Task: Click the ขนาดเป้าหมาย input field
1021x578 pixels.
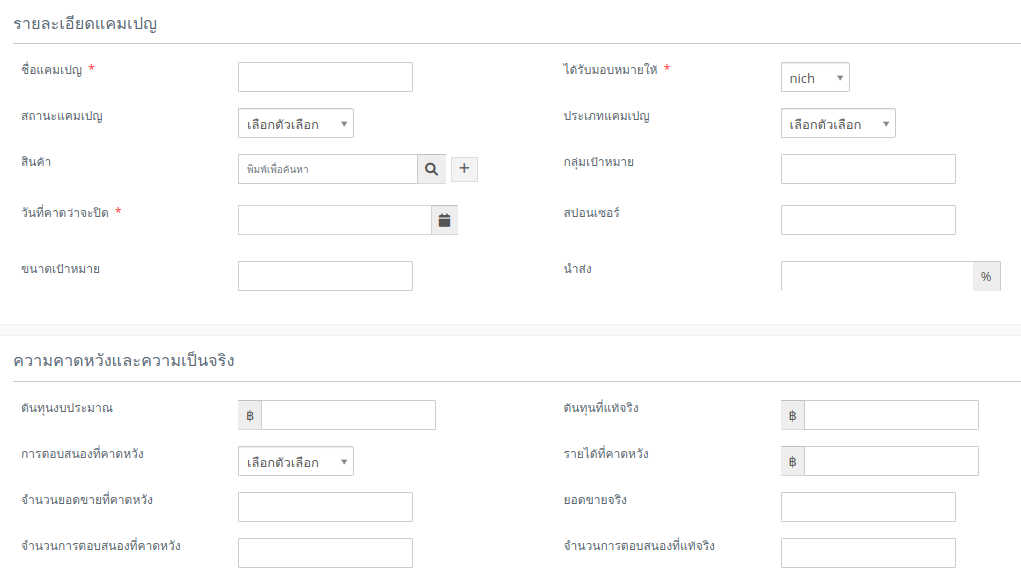Action: 325,276
